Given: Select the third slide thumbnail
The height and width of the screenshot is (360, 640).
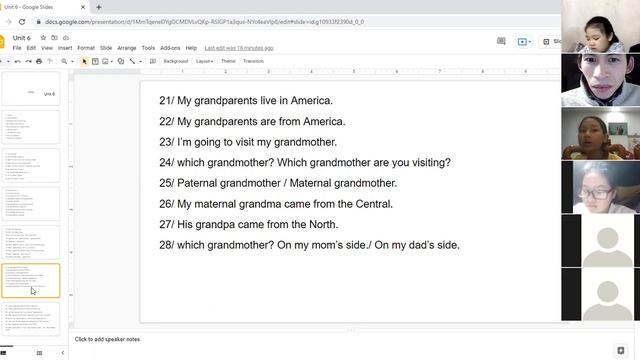Looking at the screenshot, I should [x=31, y=165].
